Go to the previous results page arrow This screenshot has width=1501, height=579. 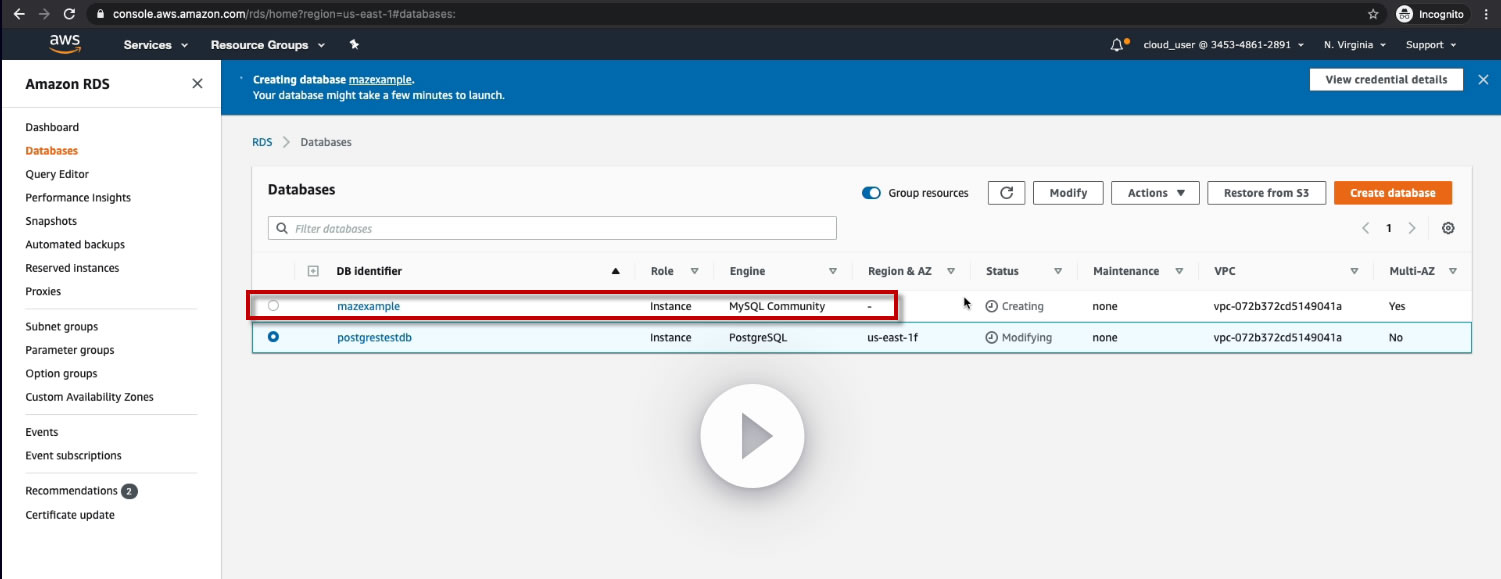(x=1366, y=228)
